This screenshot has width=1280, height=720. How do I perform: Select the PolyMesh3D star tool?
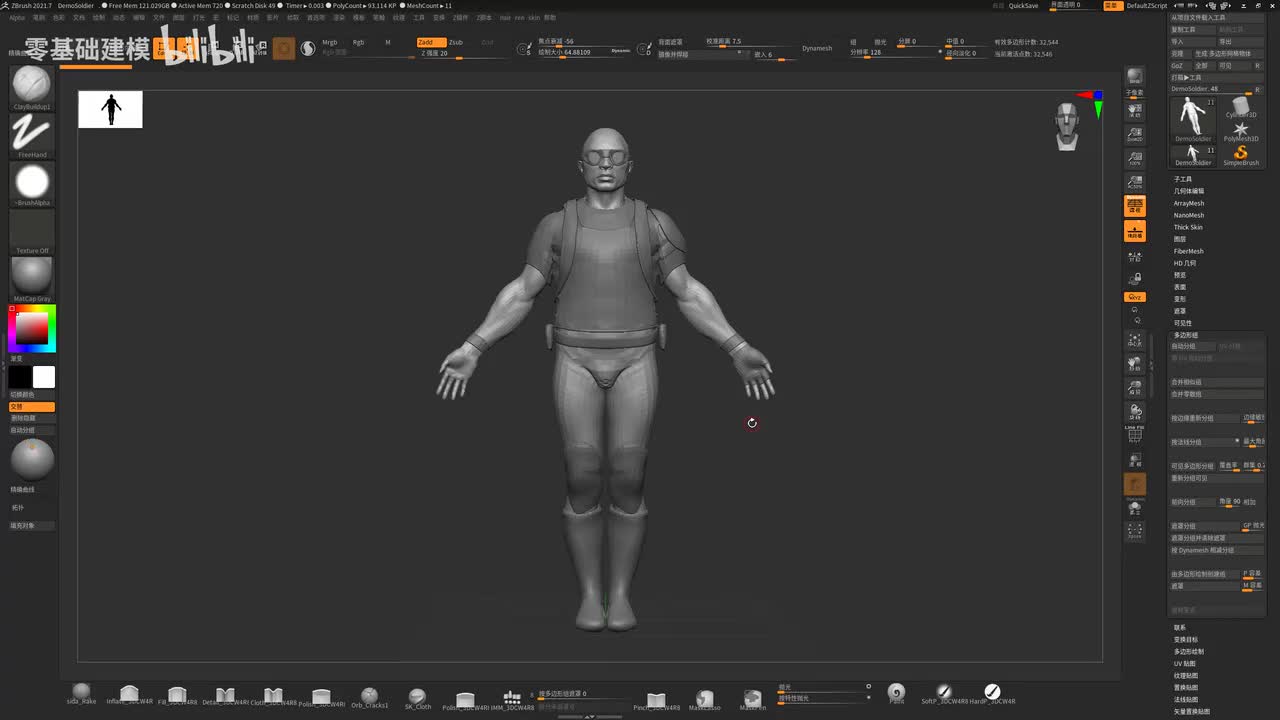tap(1241, 132)
